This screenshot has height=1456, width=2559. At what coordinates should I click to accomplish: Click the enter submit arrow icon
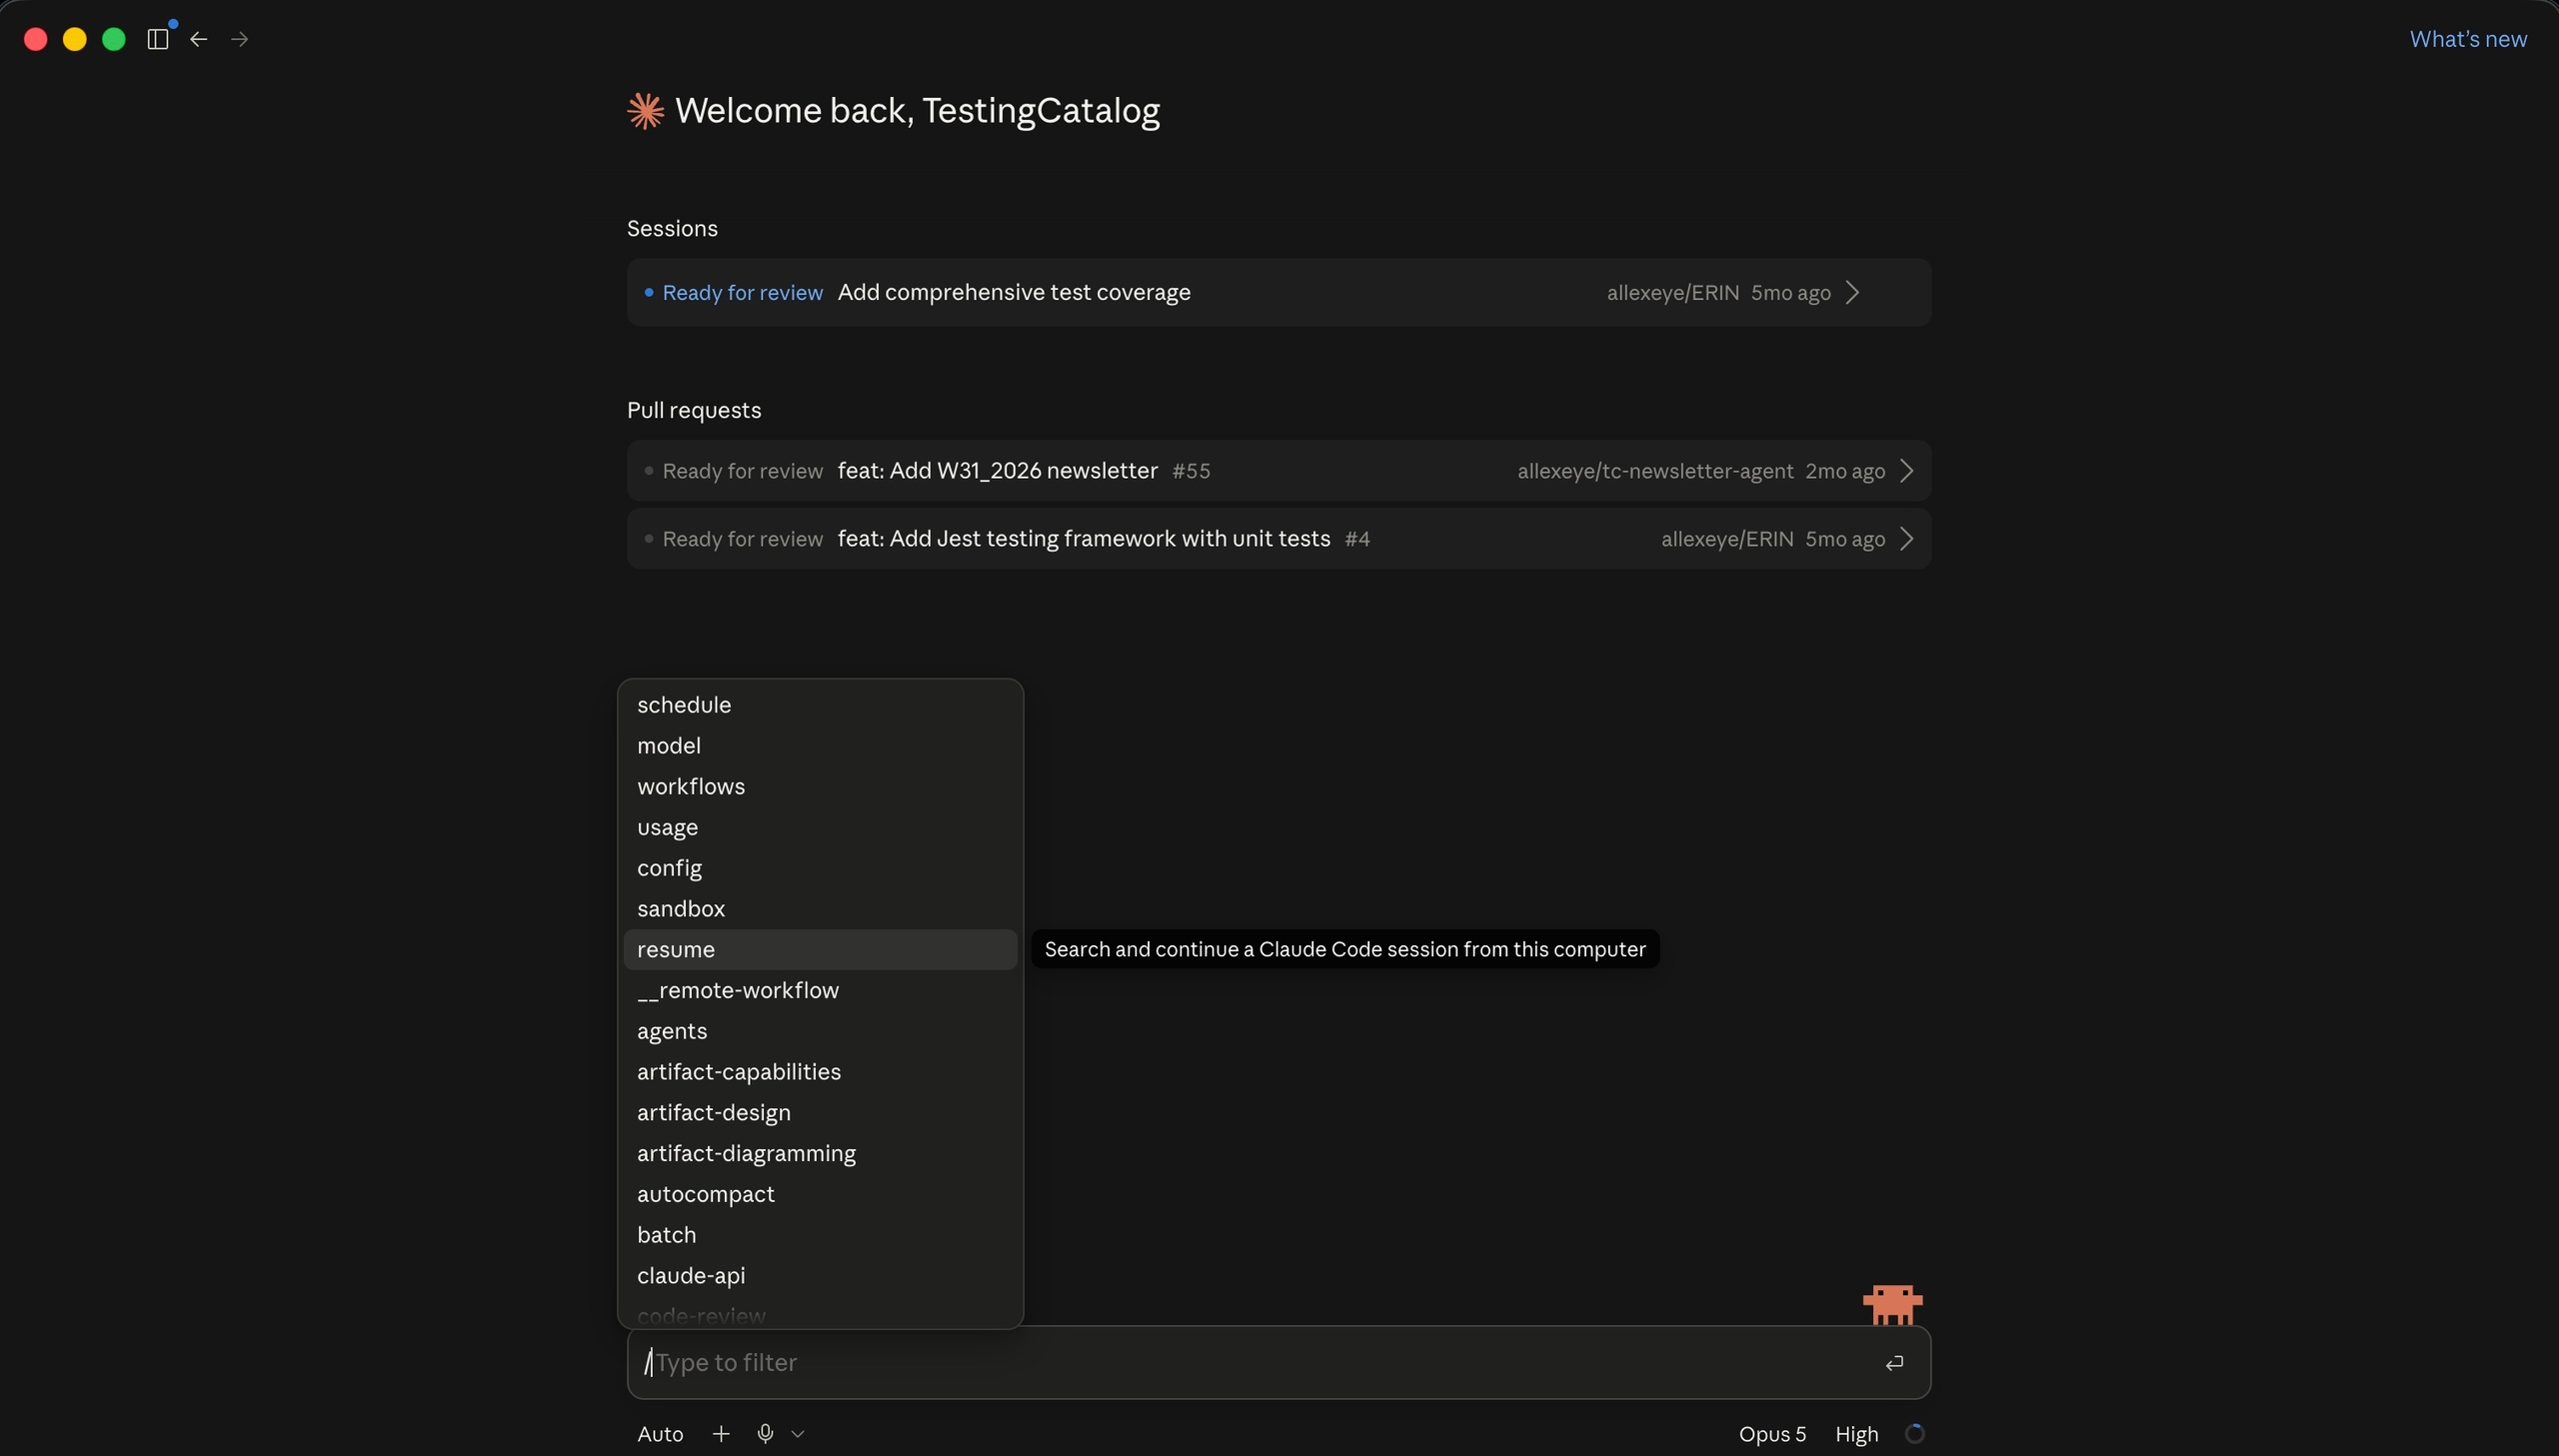click(x=1894, y=1363)
